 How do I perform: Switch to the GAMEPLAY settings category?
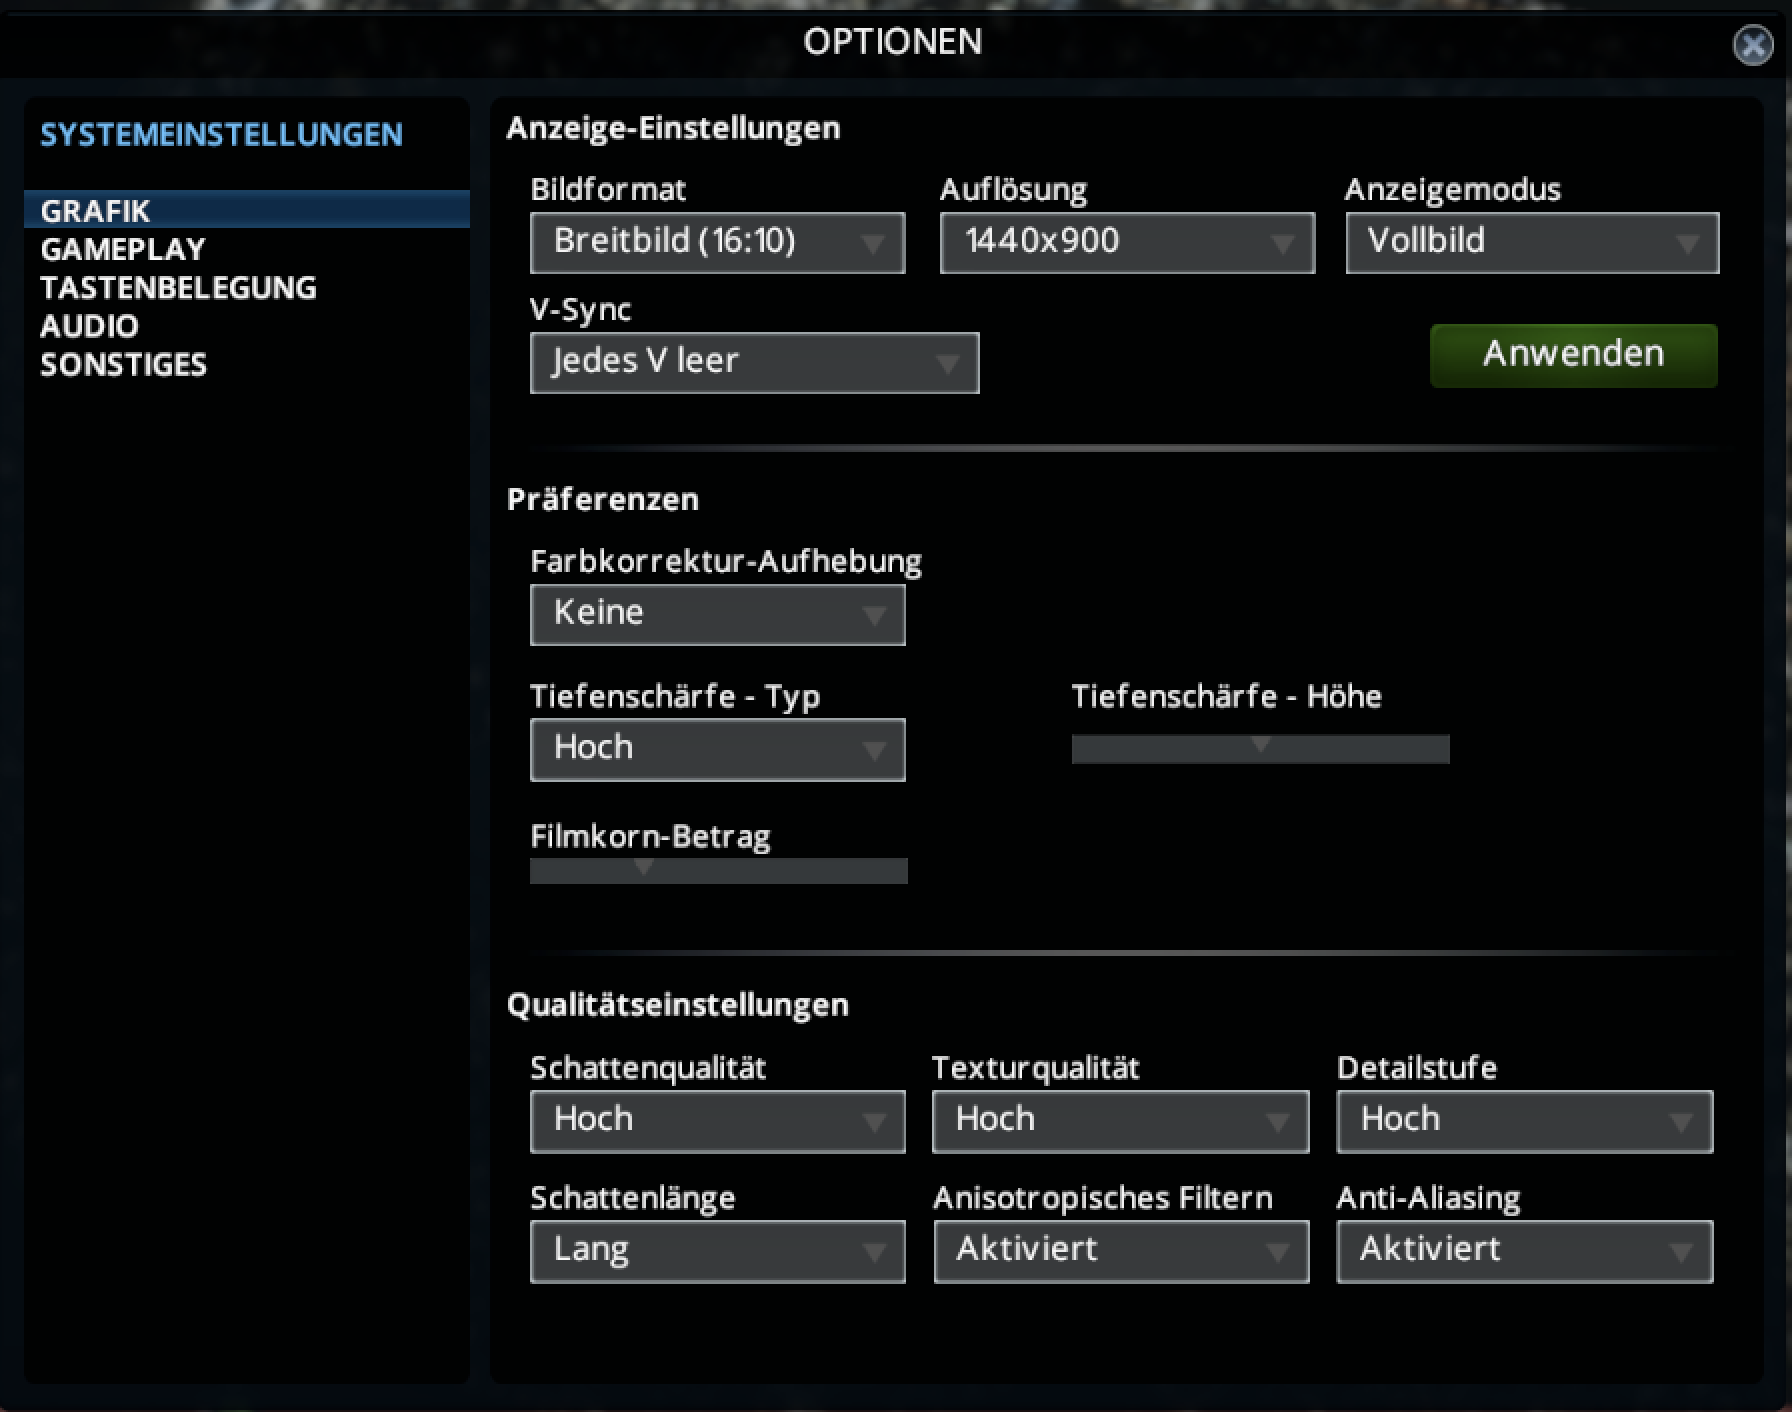click(x=123, y=249)
